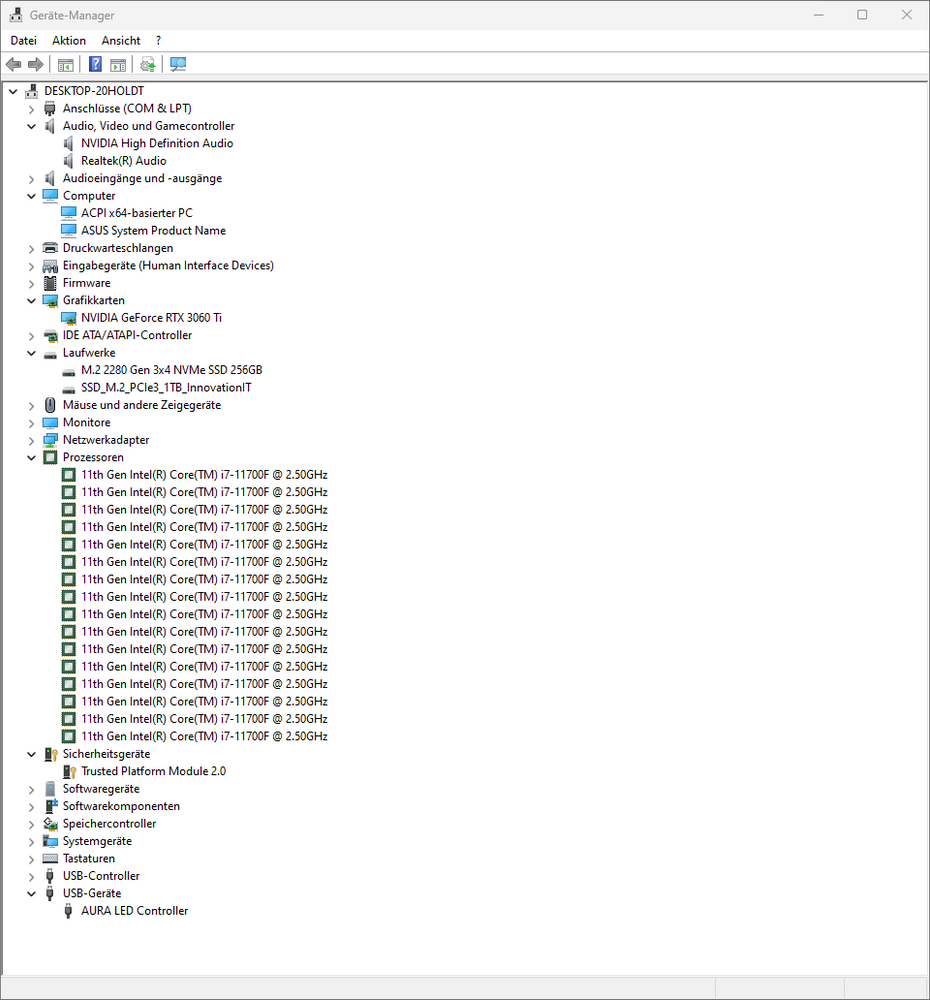This screenshot has width=930, height=1000.
Task: Click the Trusted Platform Module 2.0 device icon
Action: [70, 772]
